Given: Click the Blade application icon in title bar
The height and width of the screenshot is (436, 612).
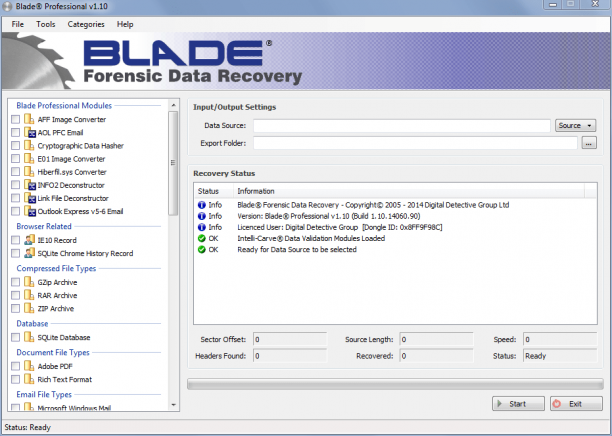Looking at the screenshot, I should click(x=7, y=6).
